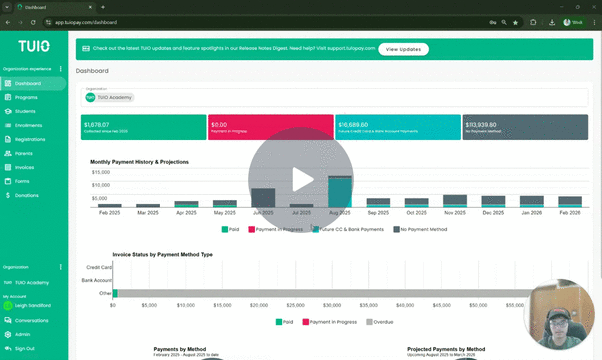Open the Admin gear icon
Screen dimensions: 602x360
[8, 335]
